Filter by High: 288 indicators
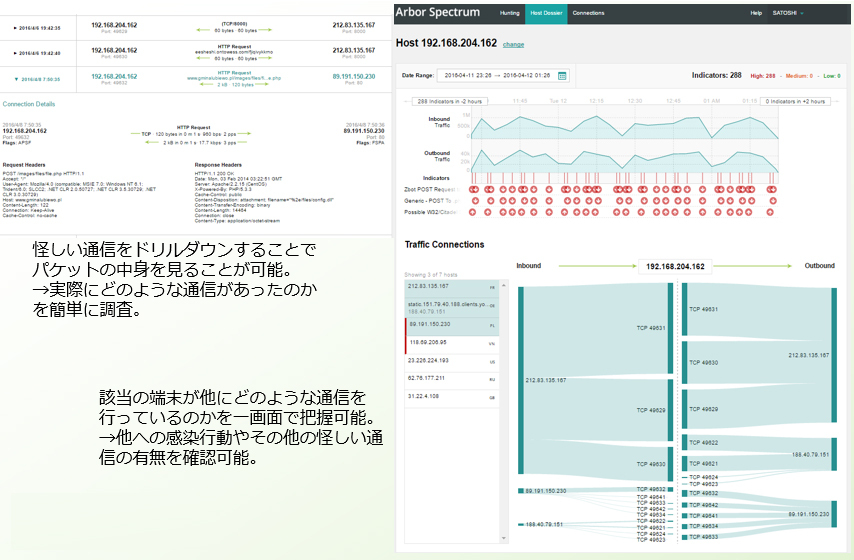 (x=762, y=76)
